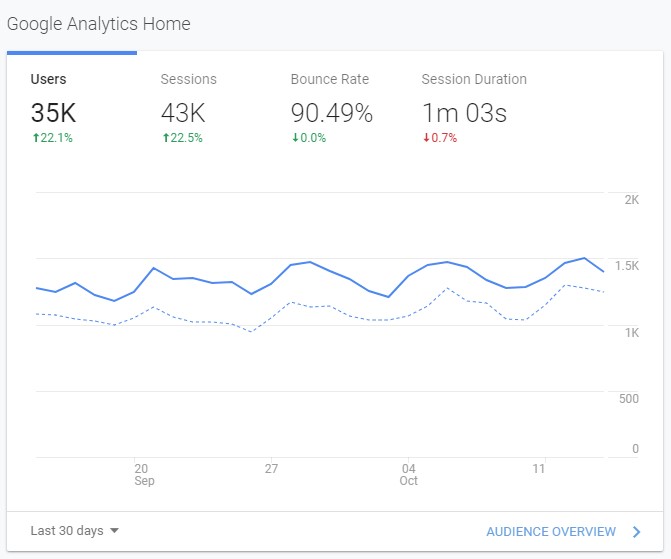The width and height of the screenshot is (671, 559).
Task: Click the 1m 03s duration value
Action: click(x=464, y=113)
